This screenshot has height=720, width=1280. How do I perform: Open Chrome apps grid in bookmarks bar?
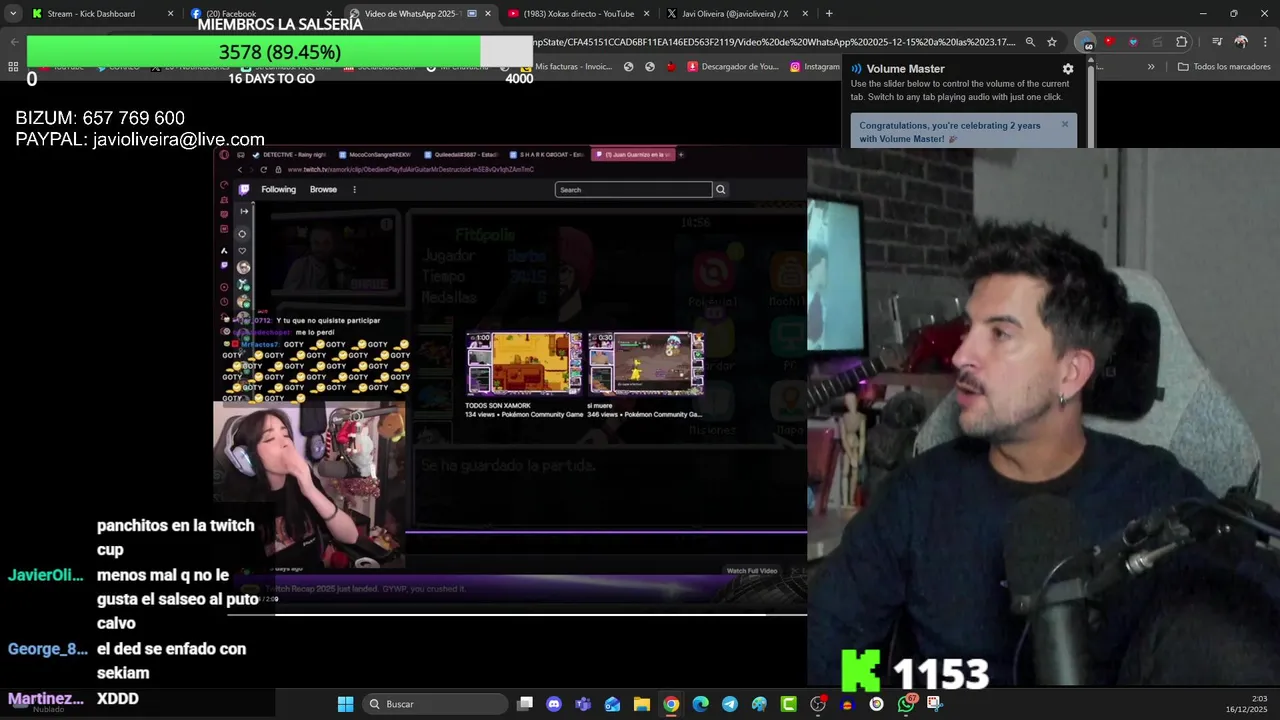coord(13,67)
